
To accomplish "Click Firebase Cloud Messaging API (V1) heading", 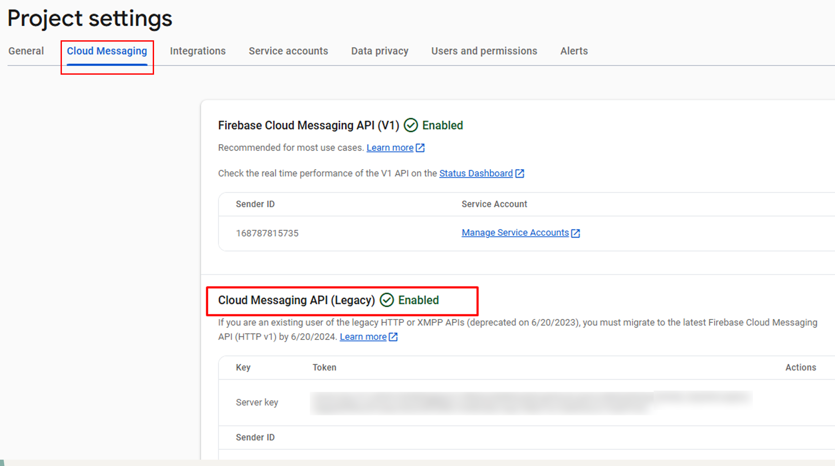I will tap(308, 126).
